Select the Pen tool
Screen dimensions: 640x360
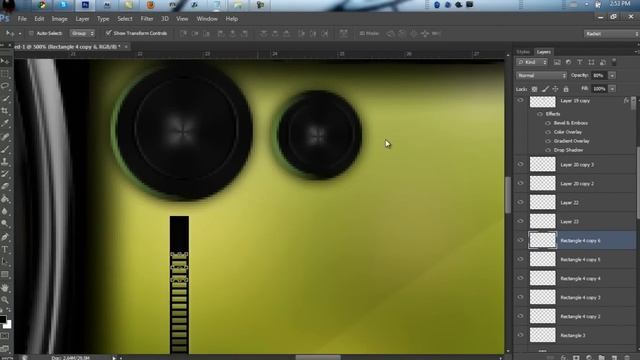click(x=5, y=237)
